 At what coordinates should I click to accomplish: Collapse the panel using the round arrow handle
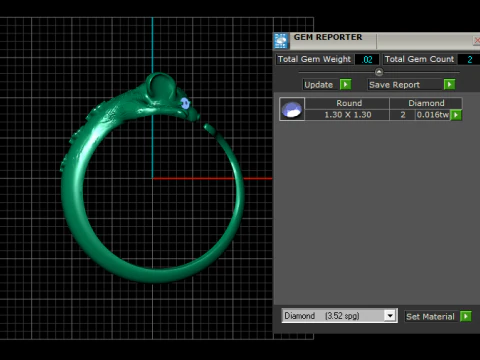(379, 72)
